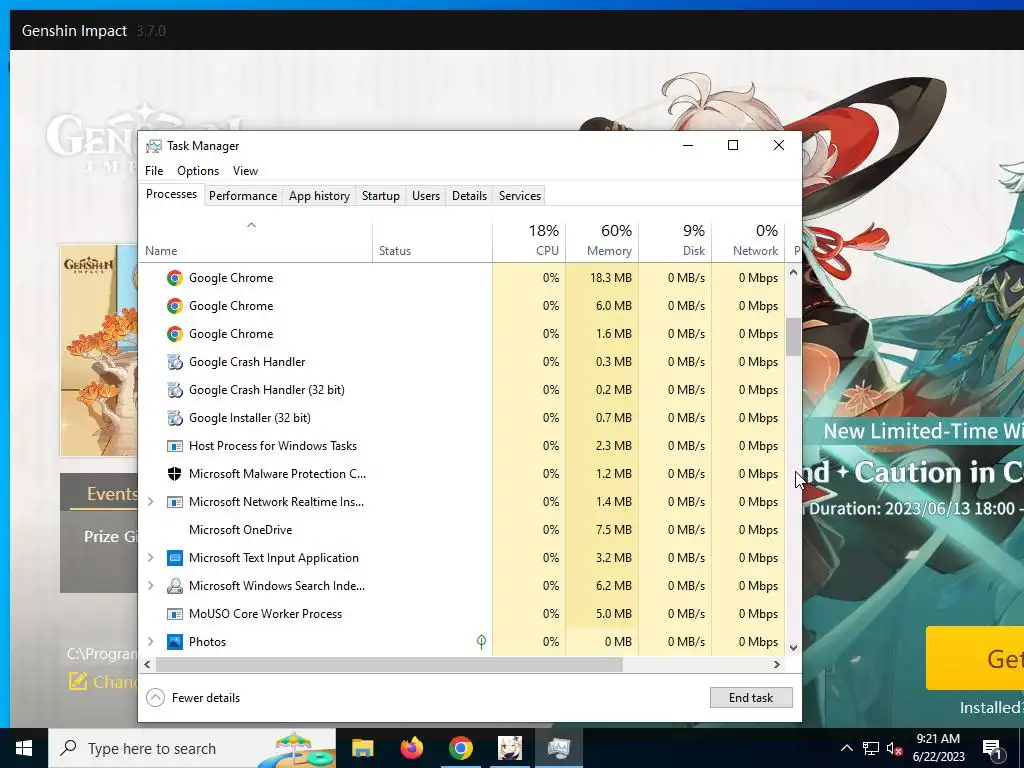Sort by the CPU column header

pyautogui.click(x=529, y=242)
